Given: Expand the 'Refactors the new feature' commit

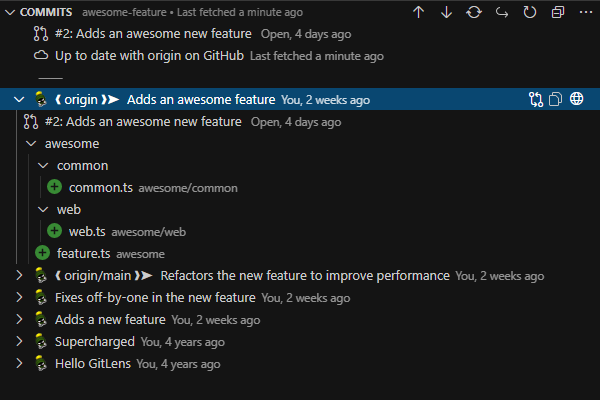Looking at the screenshot, I should pyautogui.click(x=19, y=275).
